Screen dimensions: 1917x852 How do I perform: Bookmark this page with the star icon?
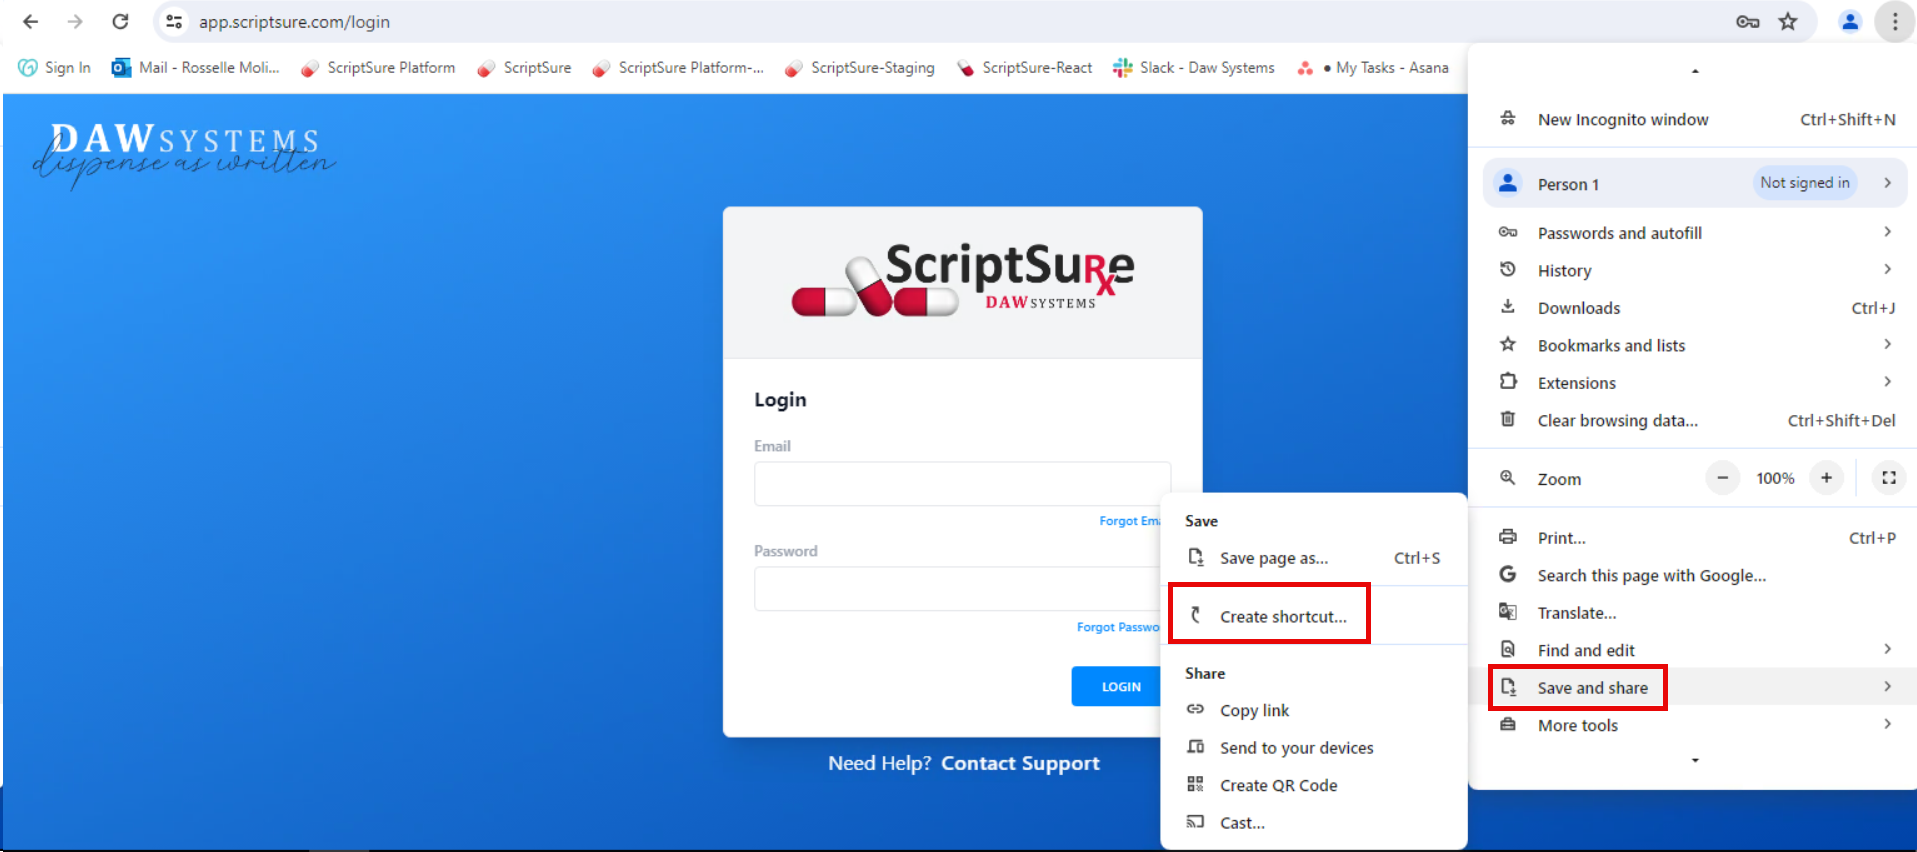point(1788,21)
